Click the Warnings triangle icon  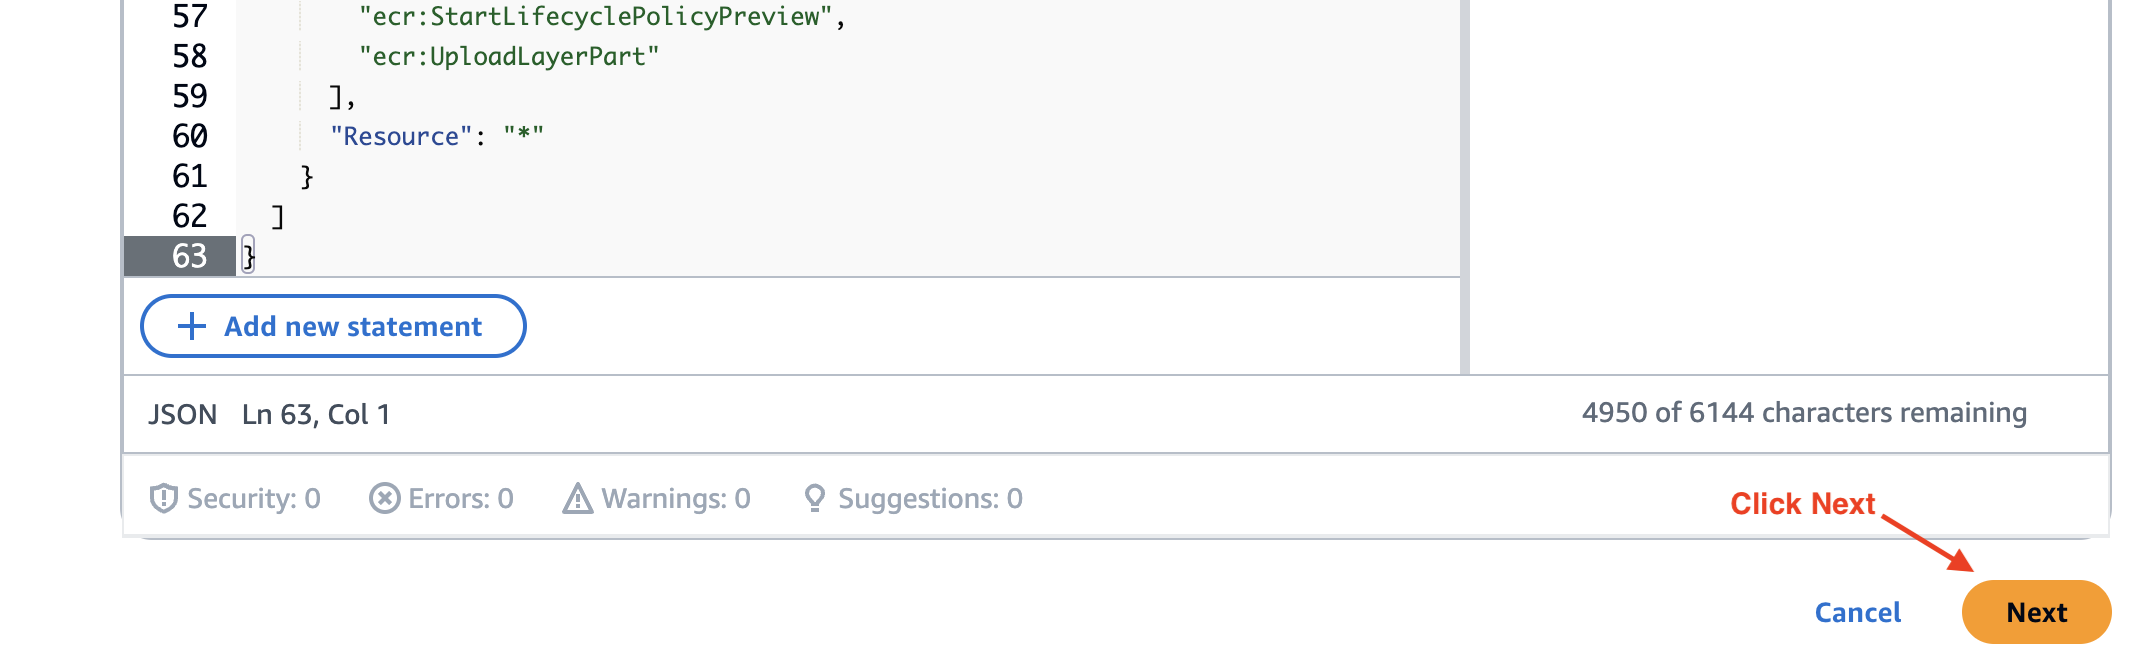(577, 498)
